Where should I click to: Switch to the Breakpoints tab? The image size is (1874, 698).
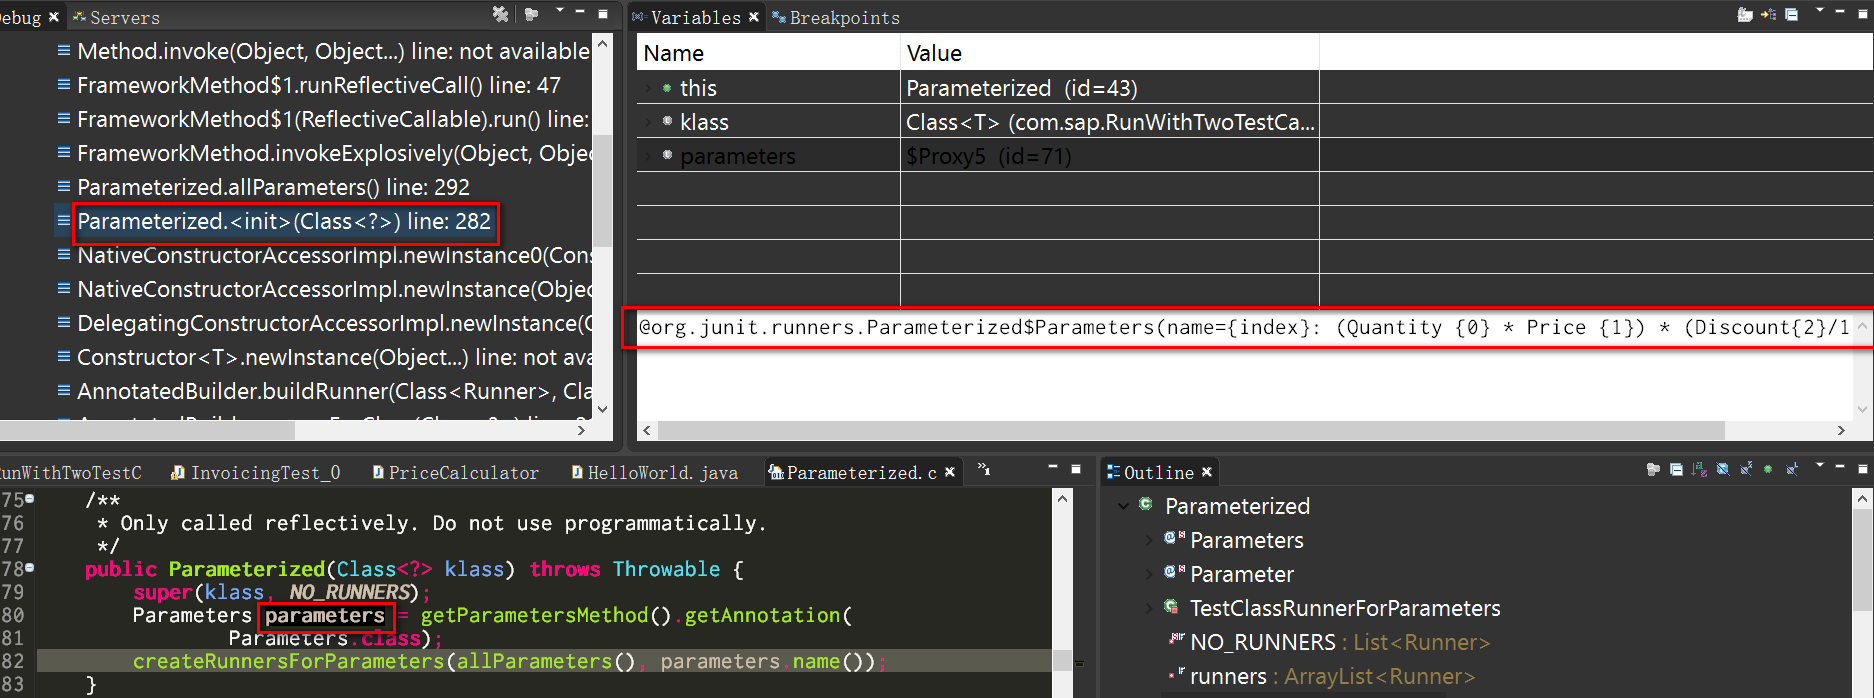pos(836,18)
